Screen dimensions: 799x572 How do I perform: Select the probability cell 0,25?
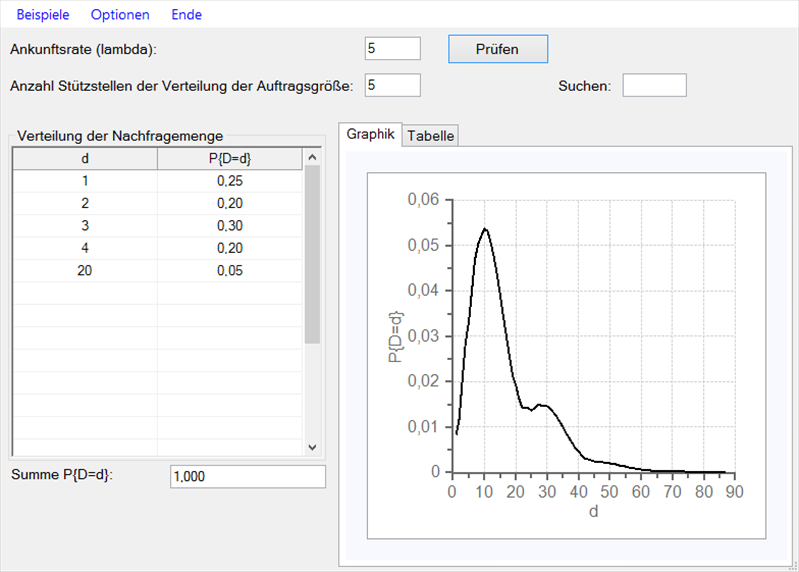[229, 181]
